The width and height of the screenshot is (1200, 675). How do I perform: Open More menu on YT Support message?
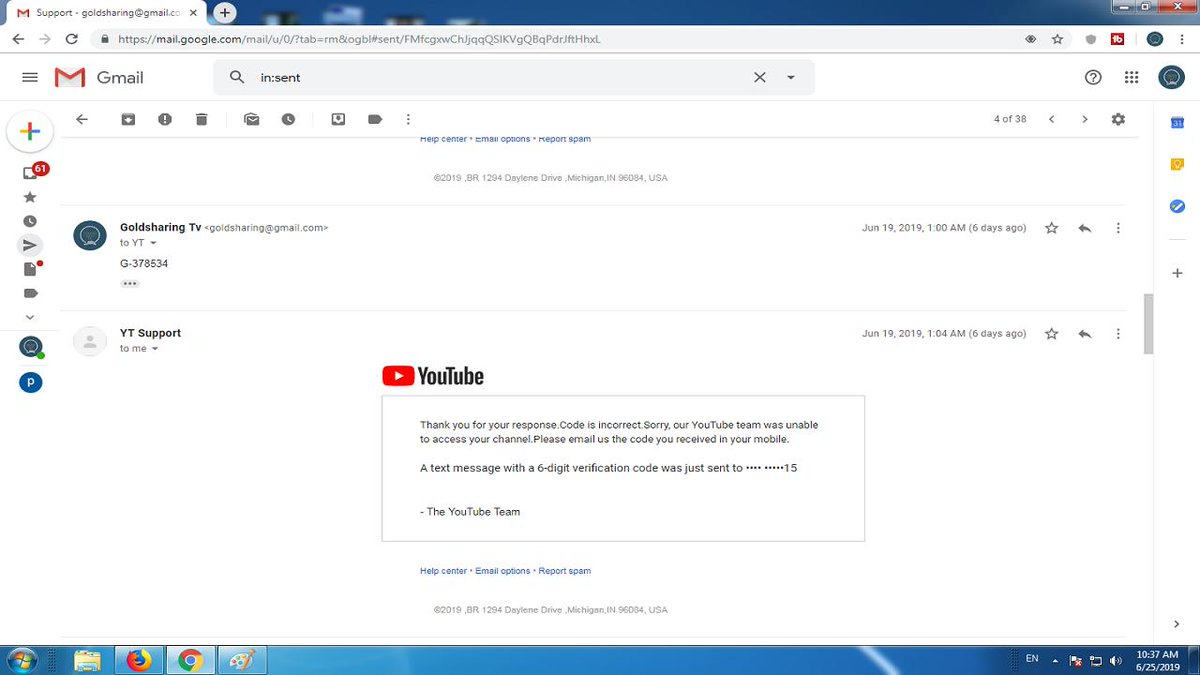(x=1118, y=334)
